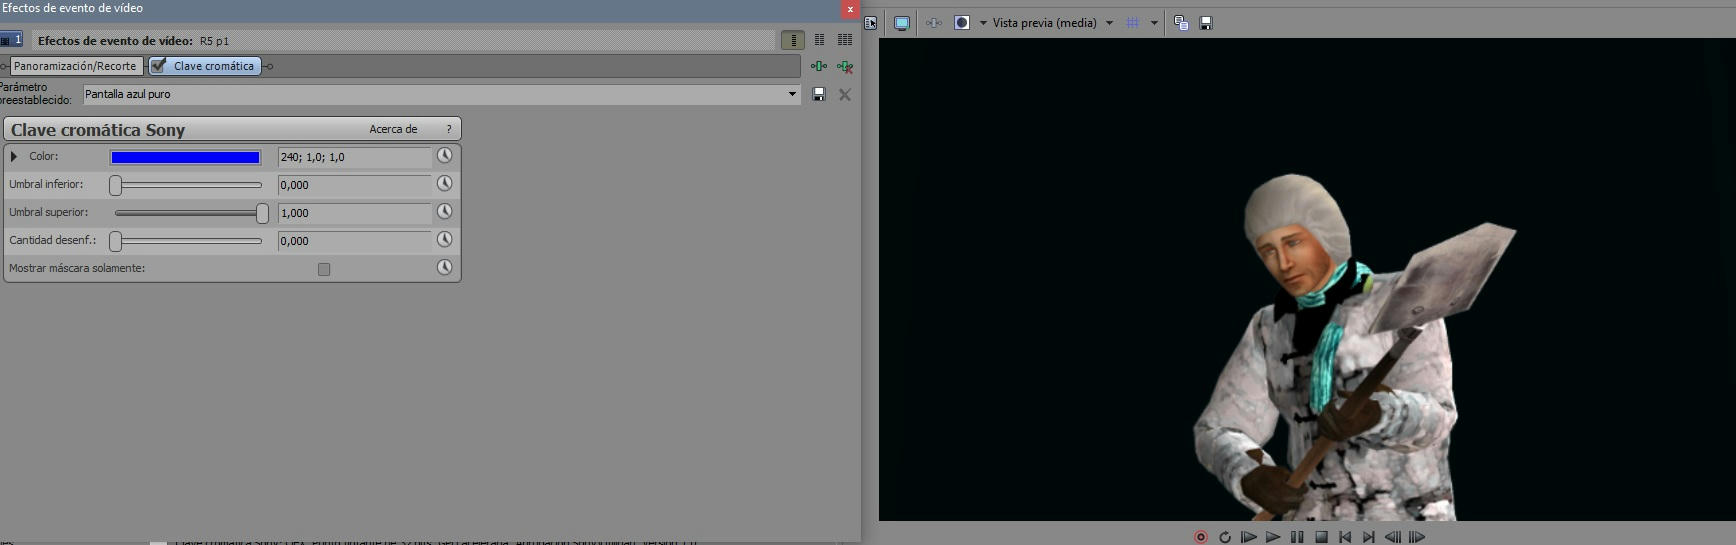Remove the selected plug-in from the chain

coord(845,66)
